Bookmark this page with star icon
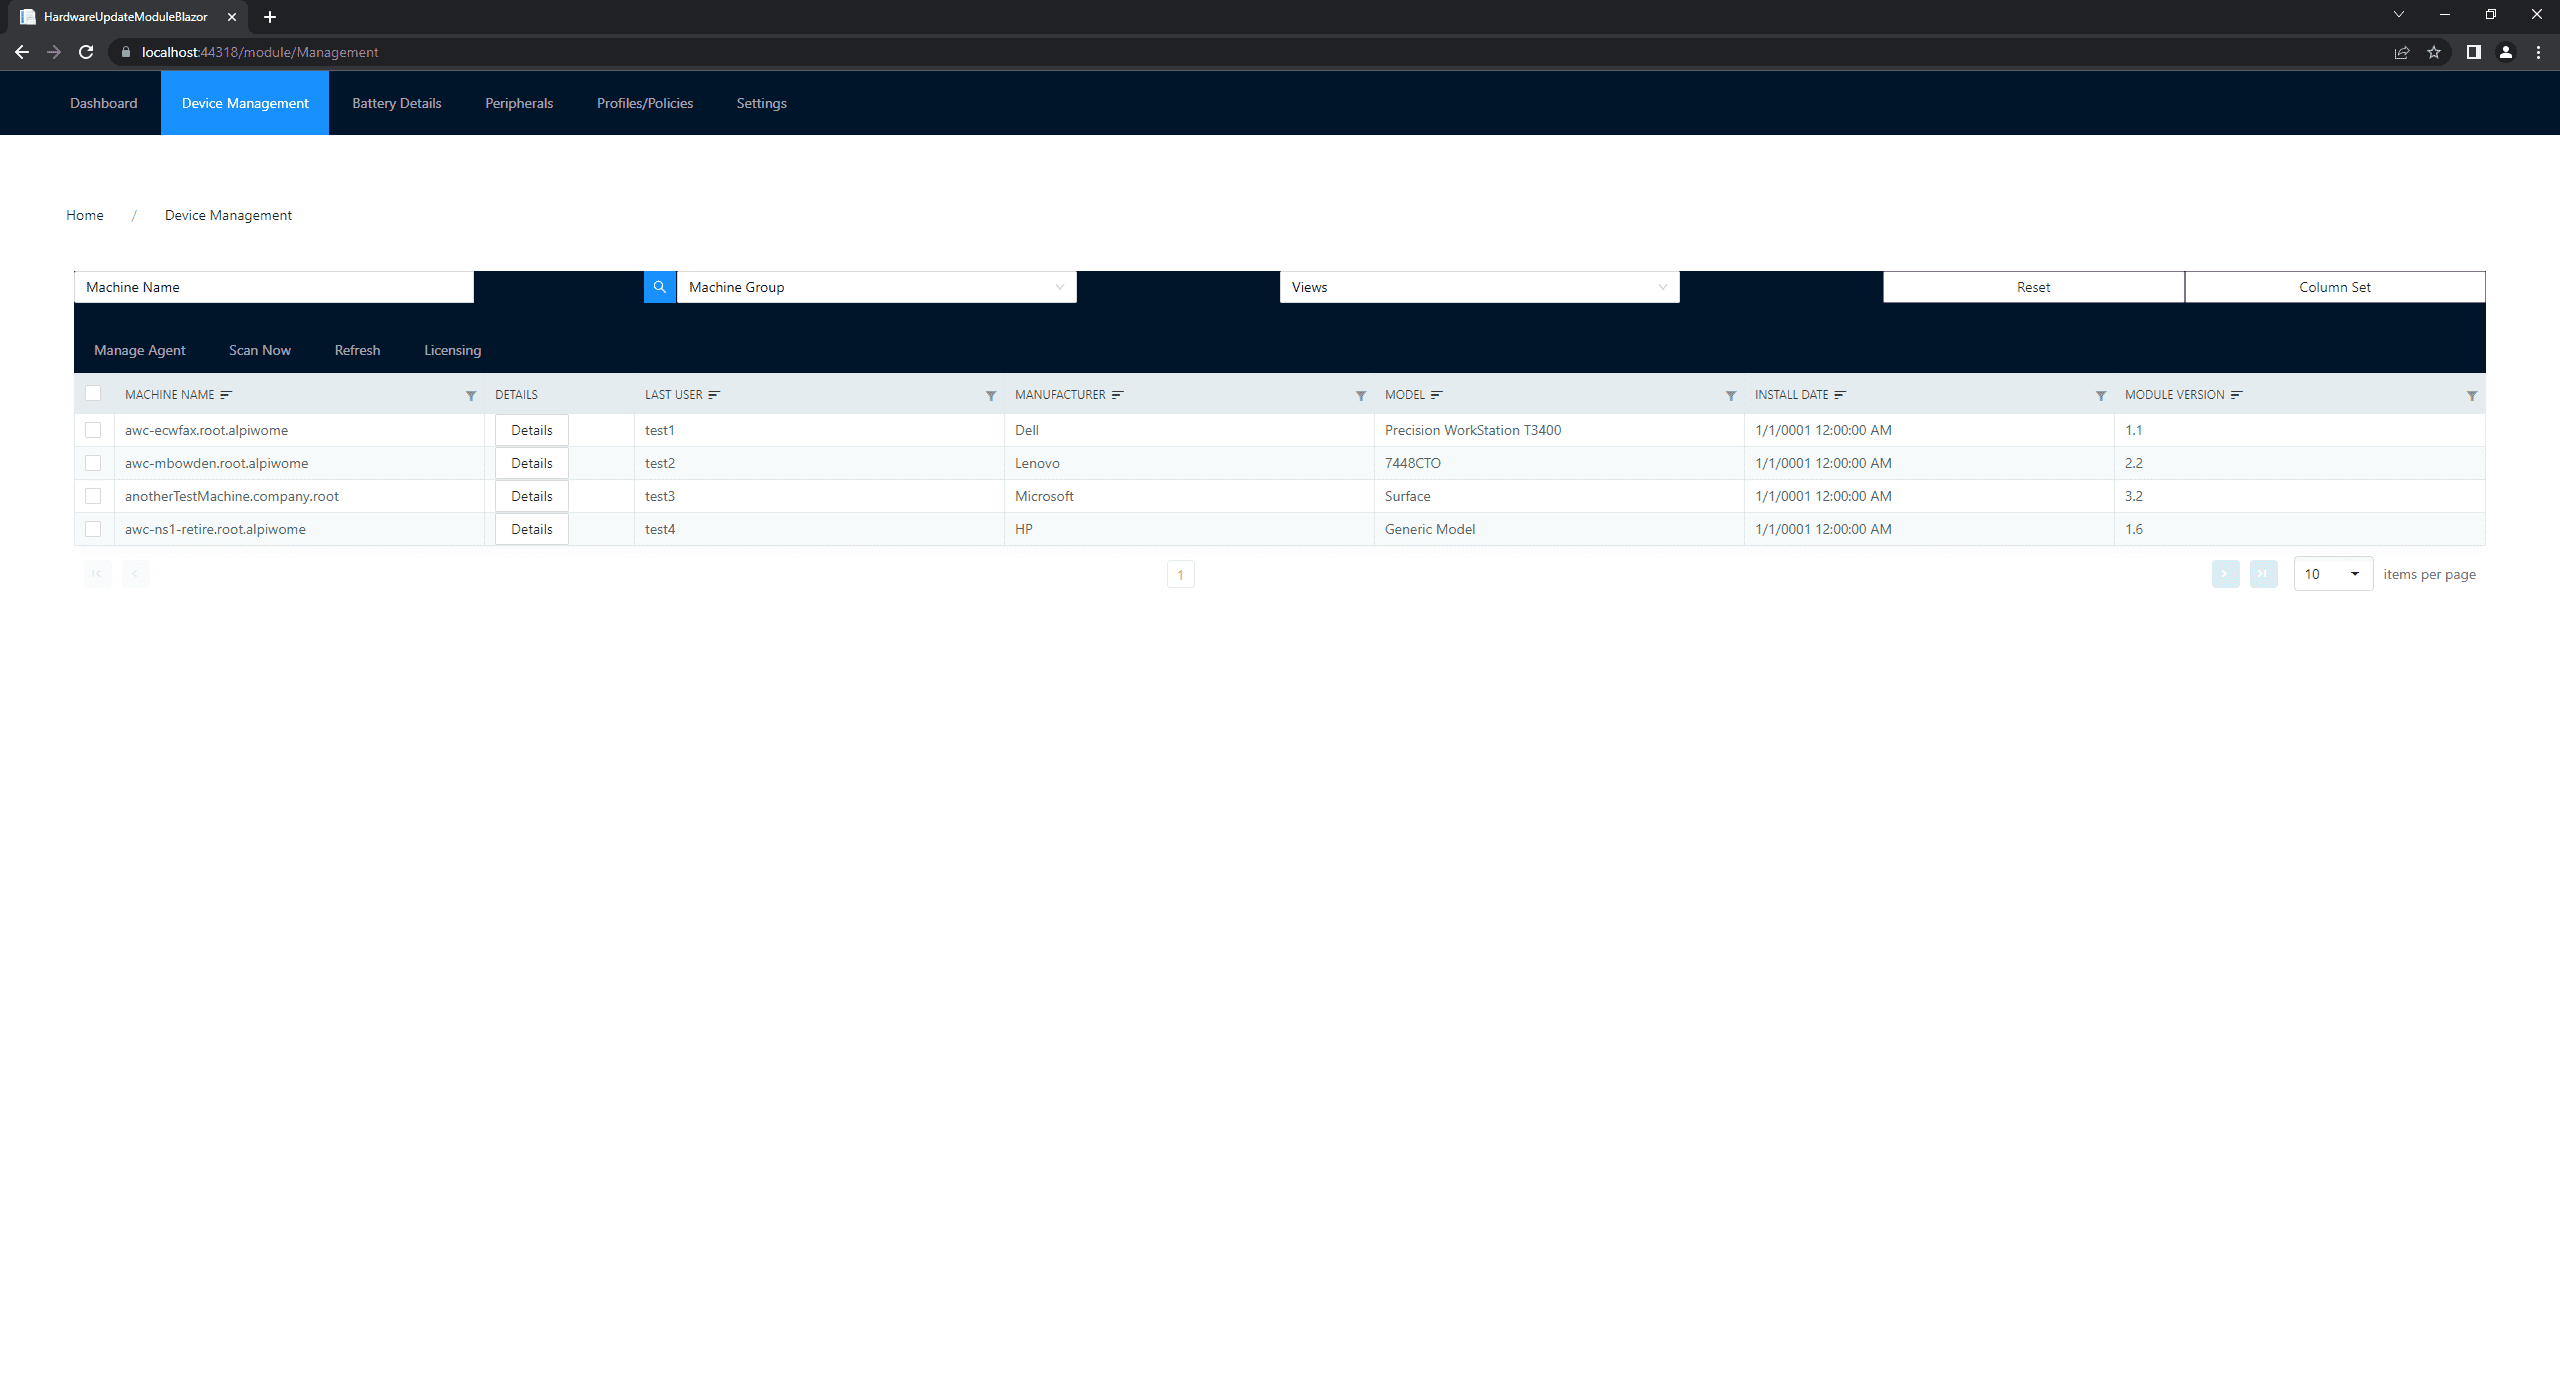 click(x=2434, y=52)
